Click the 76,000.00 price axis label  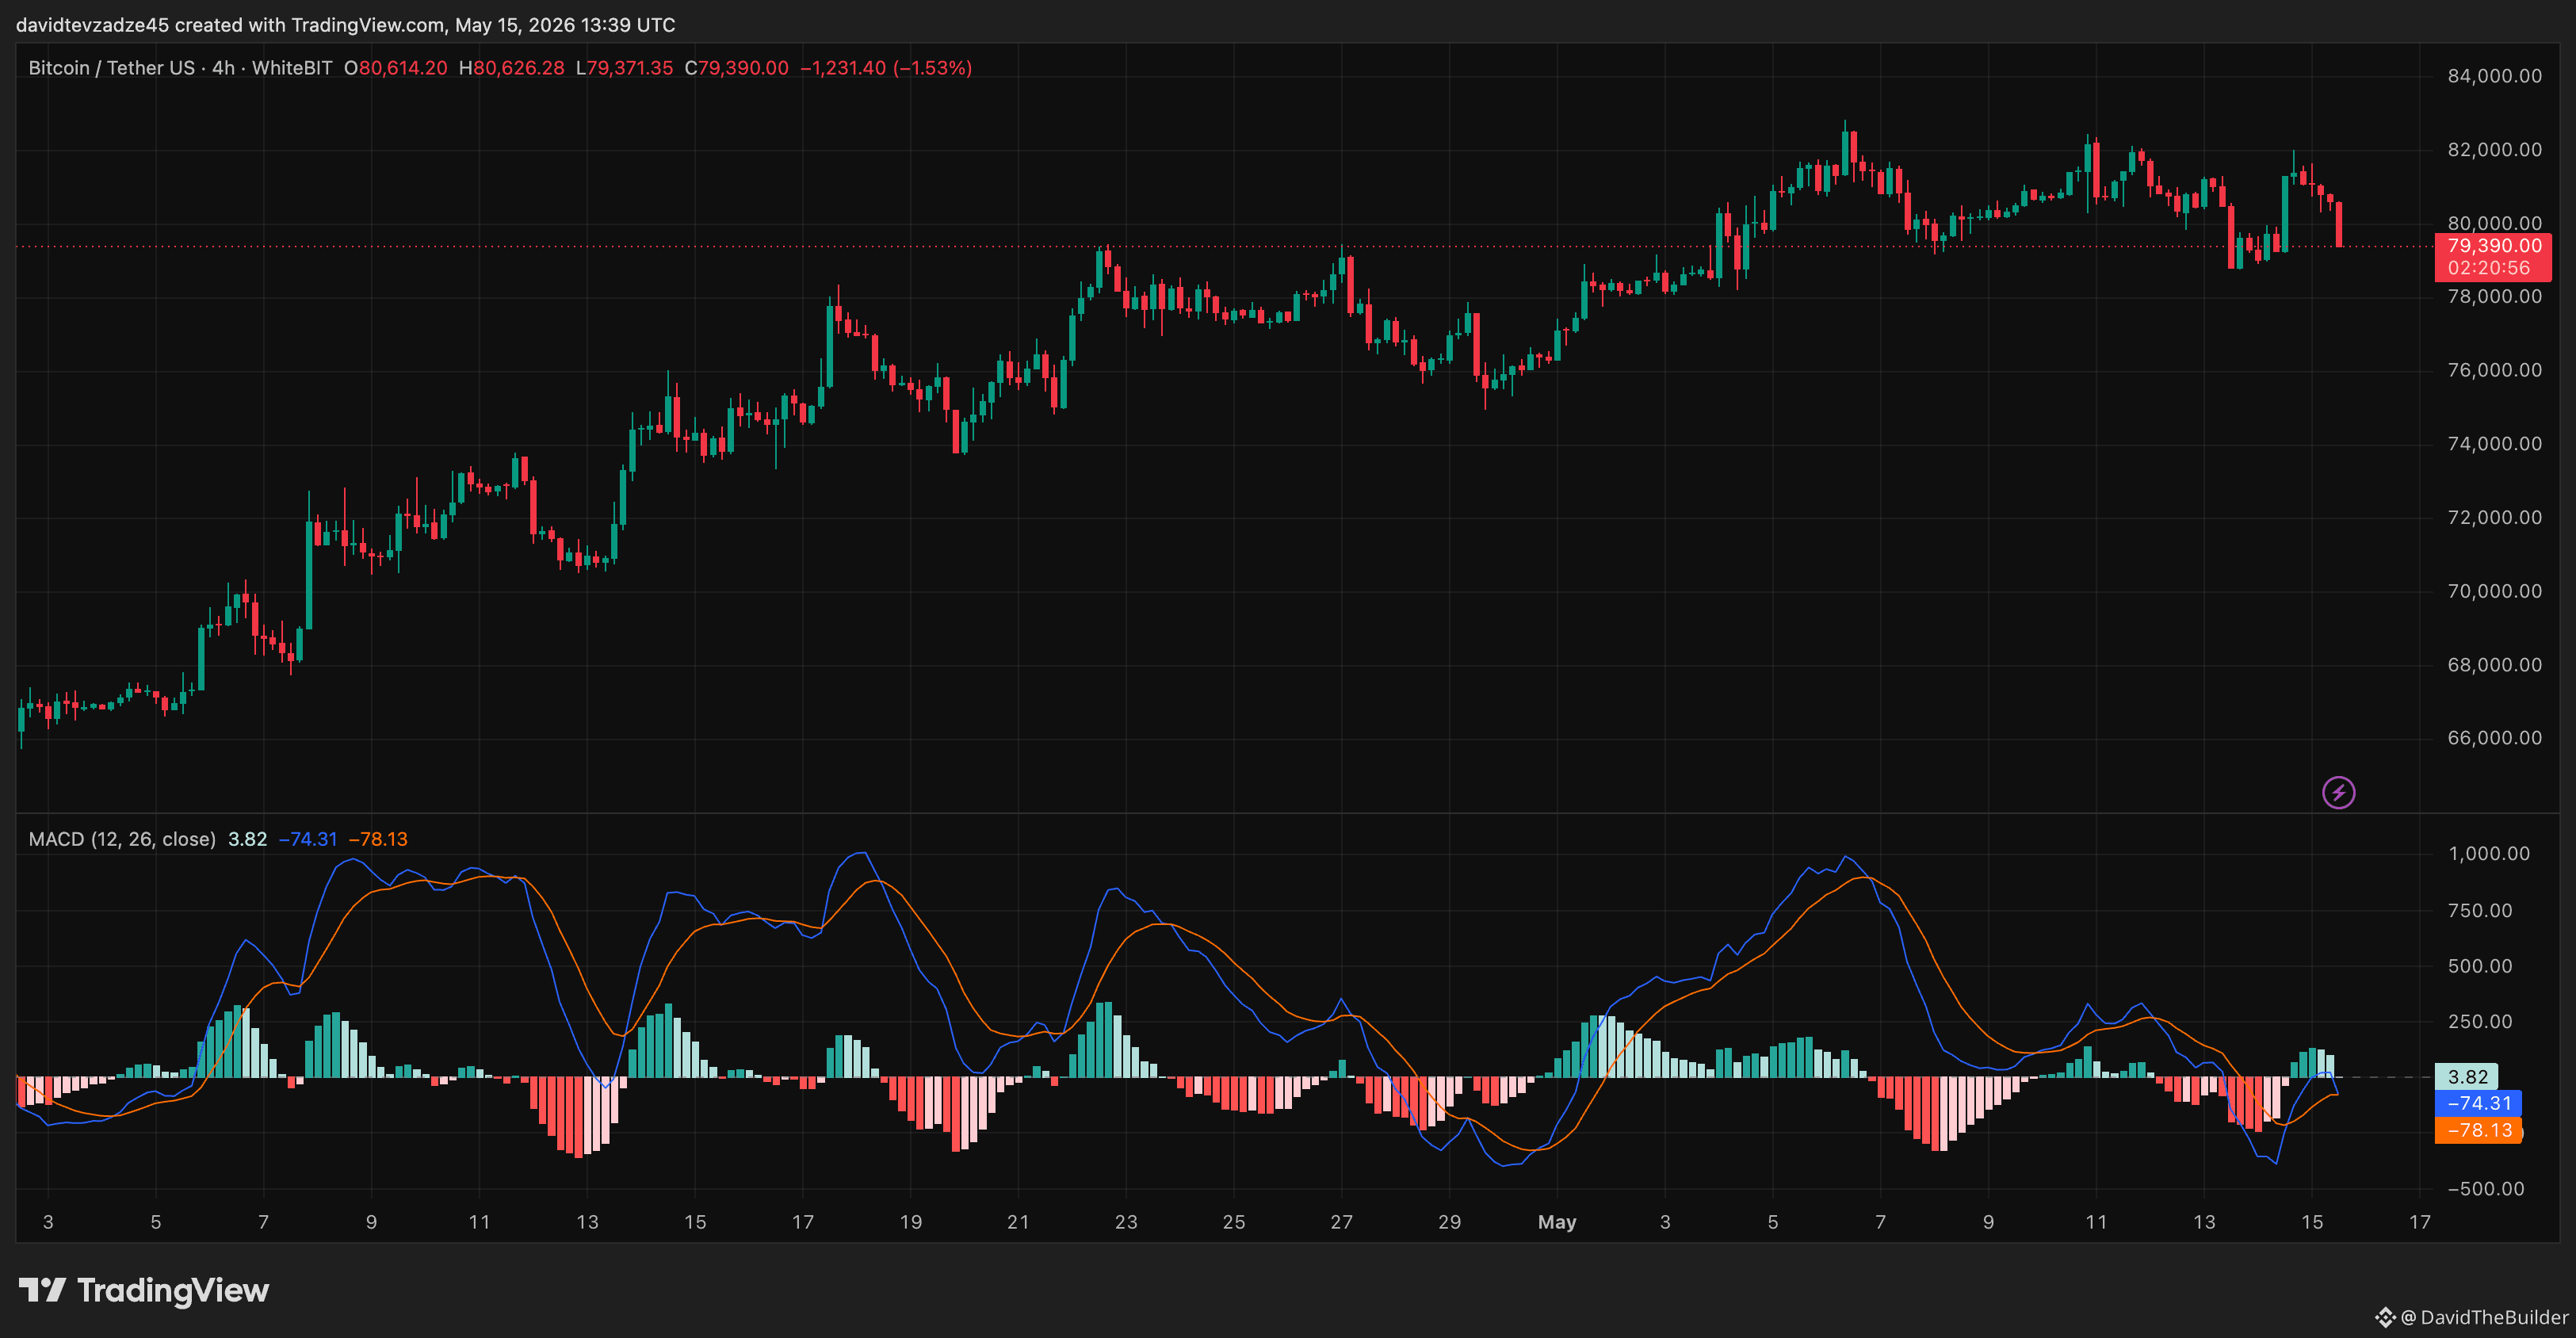tap(2494, 370)
